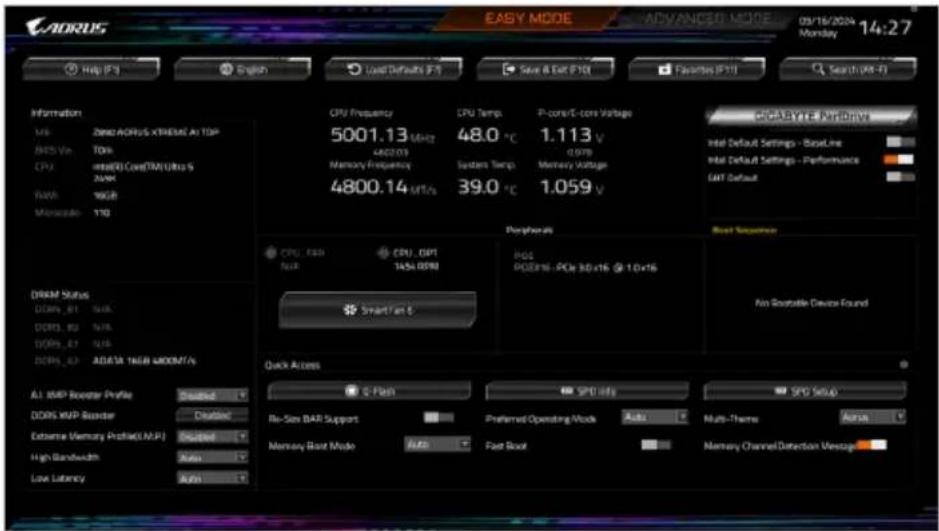Open the Preferred Operating Mode dropdown
939x531 pixels.
tap(655, 417)
